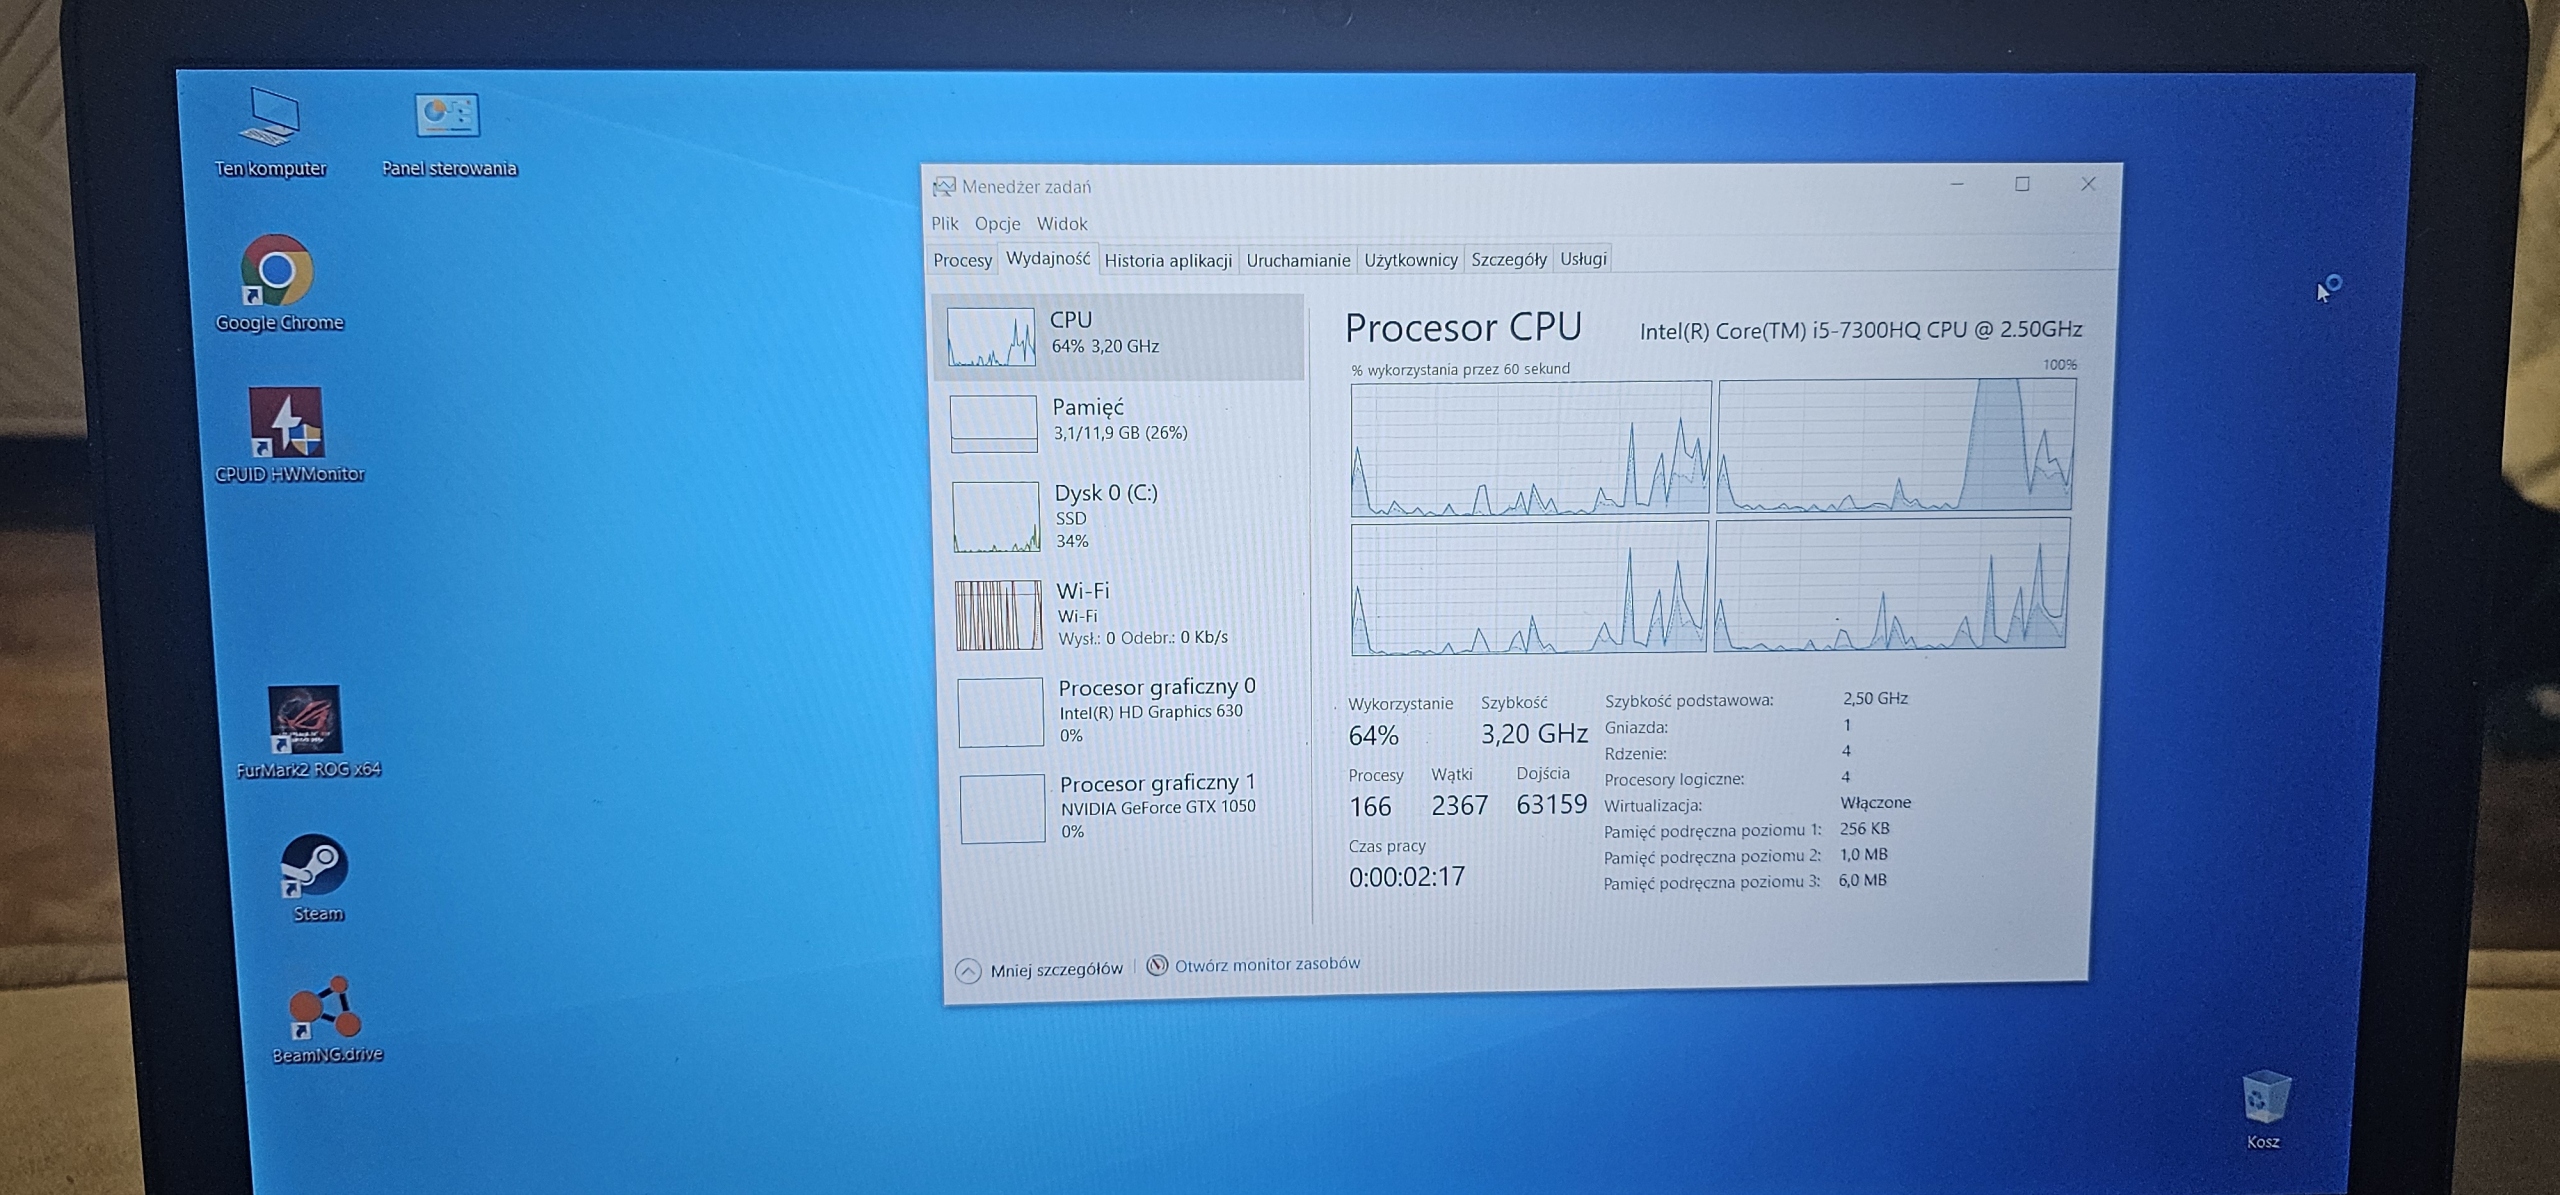Open the Plik menu
This screenshot has height=1195, width=2560.
(944, 223)
